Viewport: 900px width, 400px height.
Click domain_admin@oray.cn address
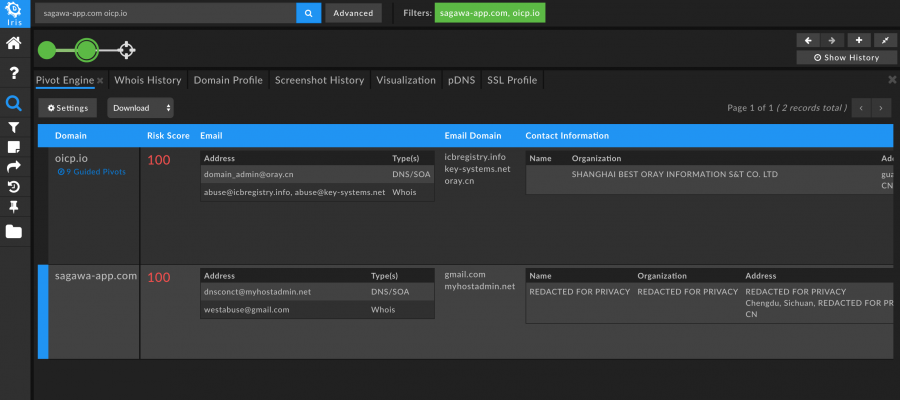249,174
